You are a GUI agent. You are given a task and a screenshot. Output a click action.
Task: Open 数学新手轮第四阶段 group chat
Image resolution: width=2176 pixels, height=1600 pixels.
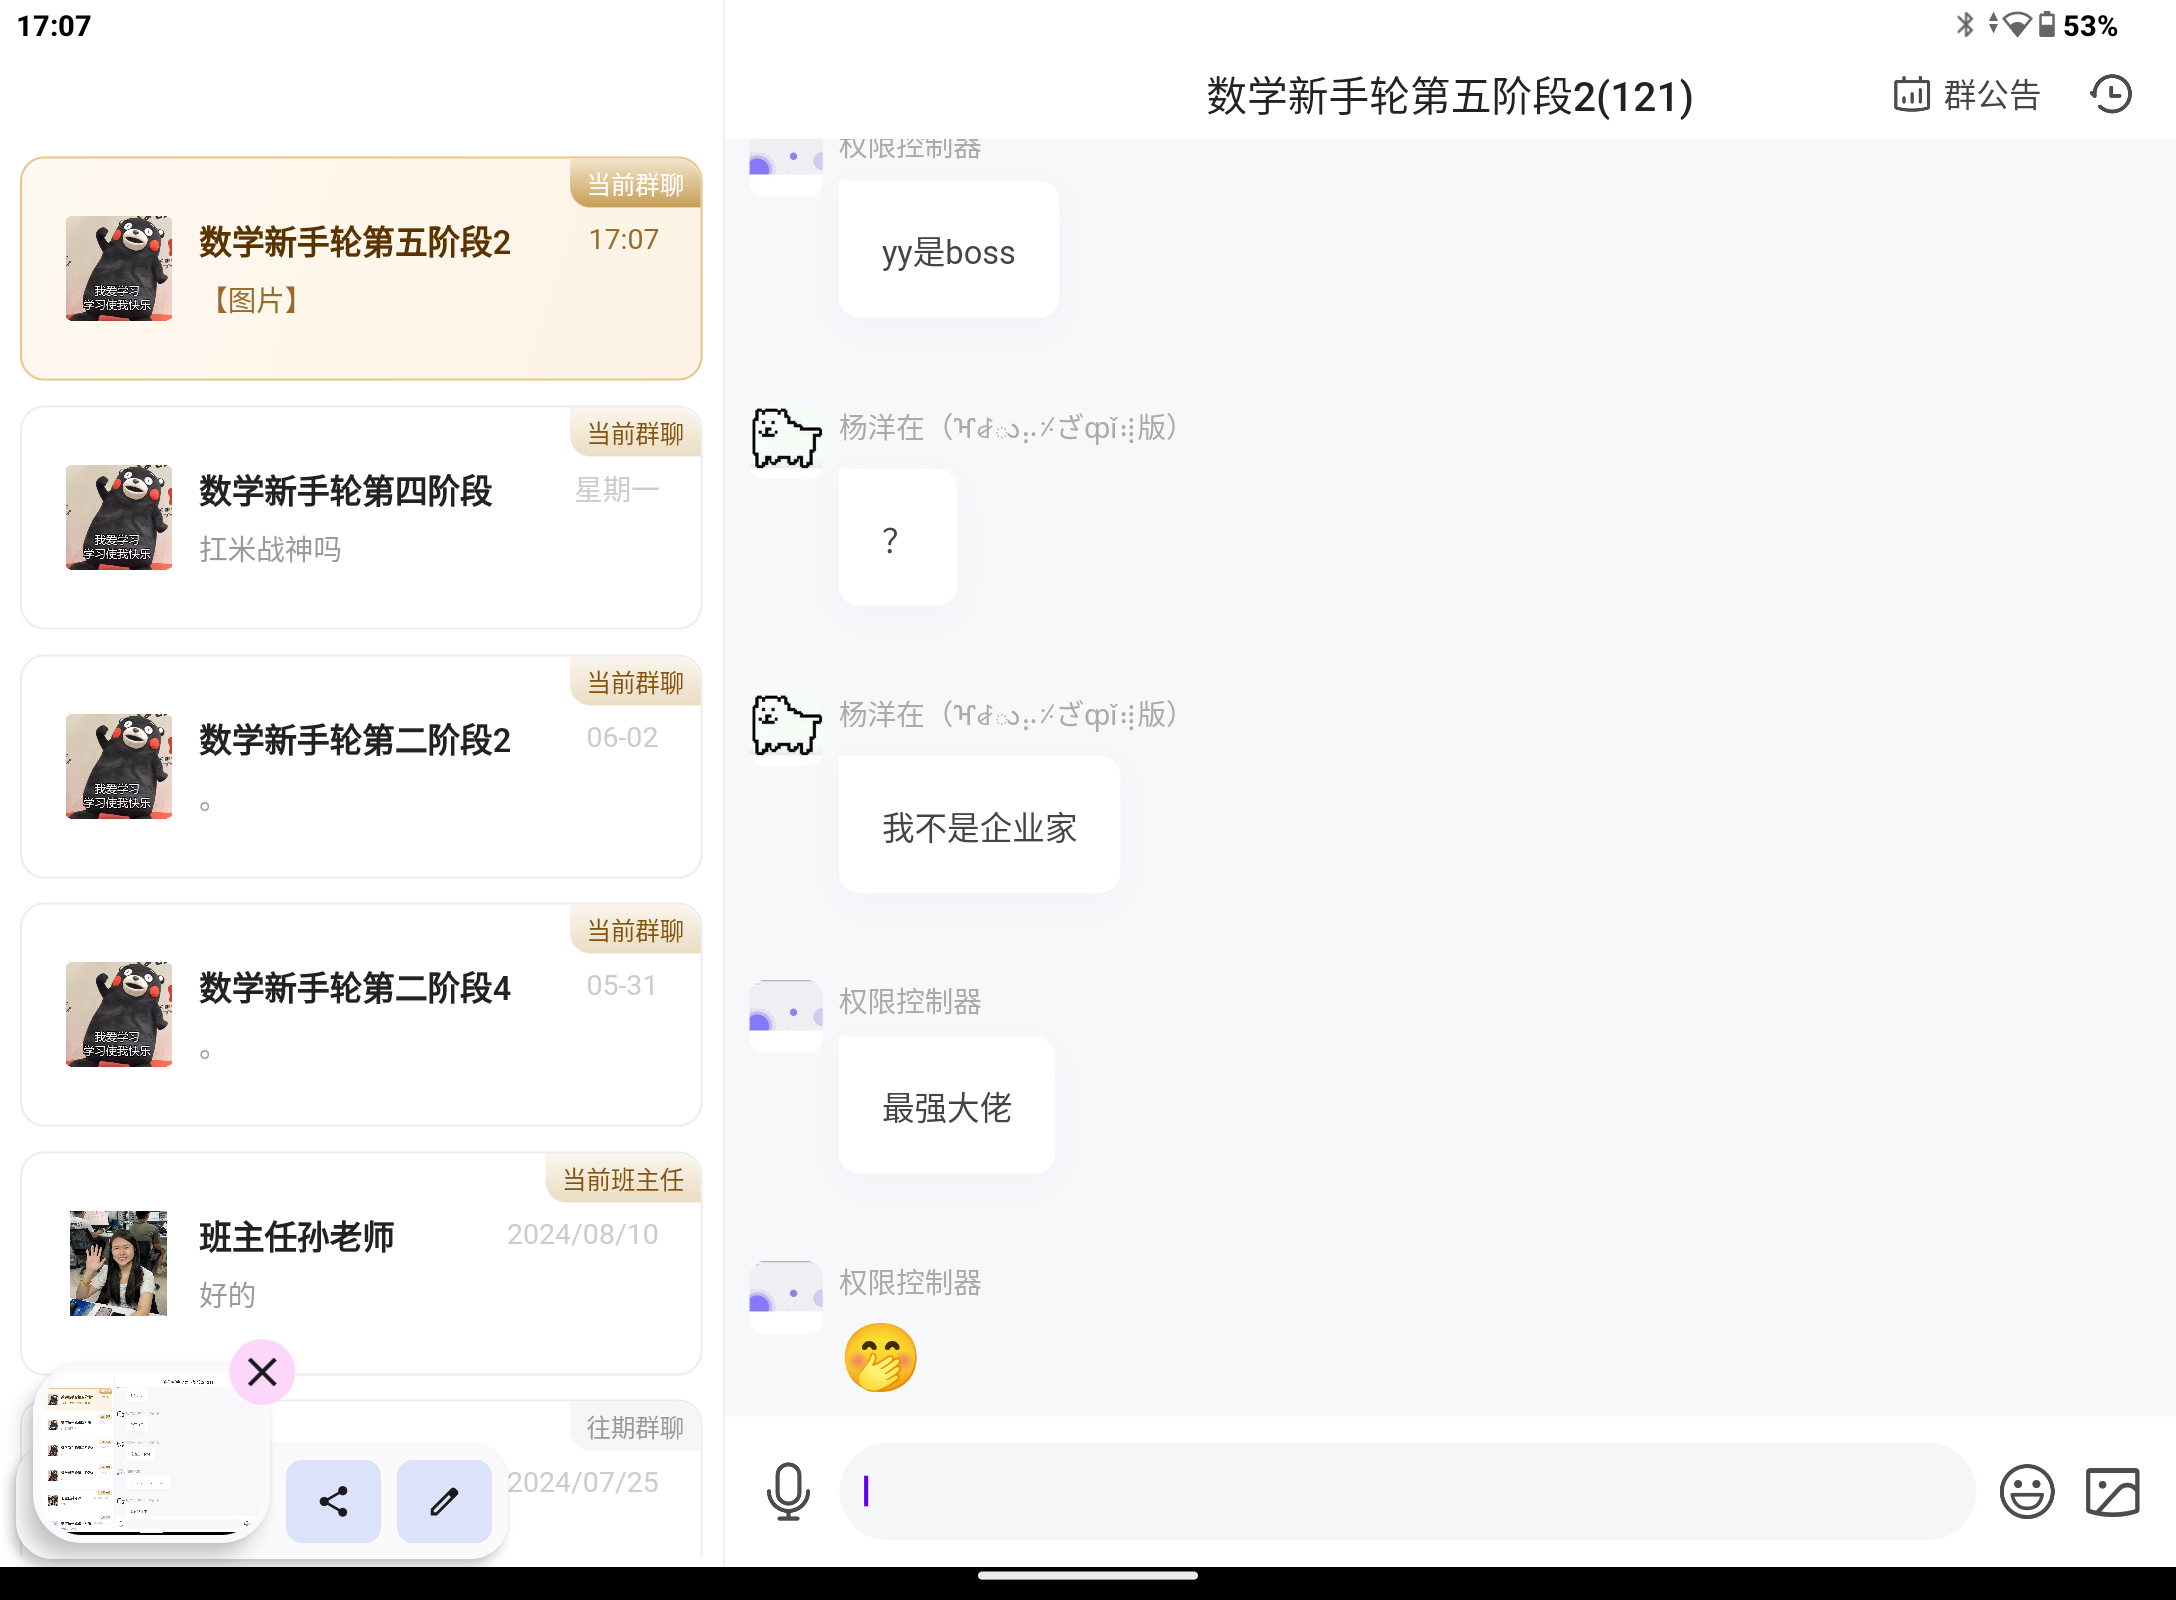click(x=361, y=517)
